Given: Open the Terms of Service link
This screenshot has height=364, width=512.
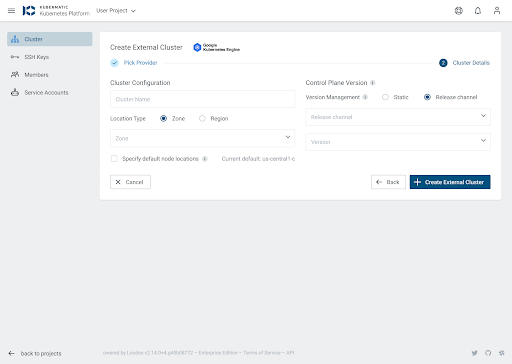Looking at the screenshot, I should [x=262, y=353].
